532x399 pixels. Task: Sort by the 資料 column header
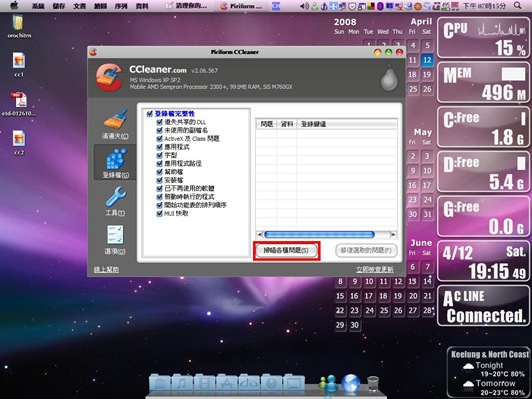click(x=287, y=124)
